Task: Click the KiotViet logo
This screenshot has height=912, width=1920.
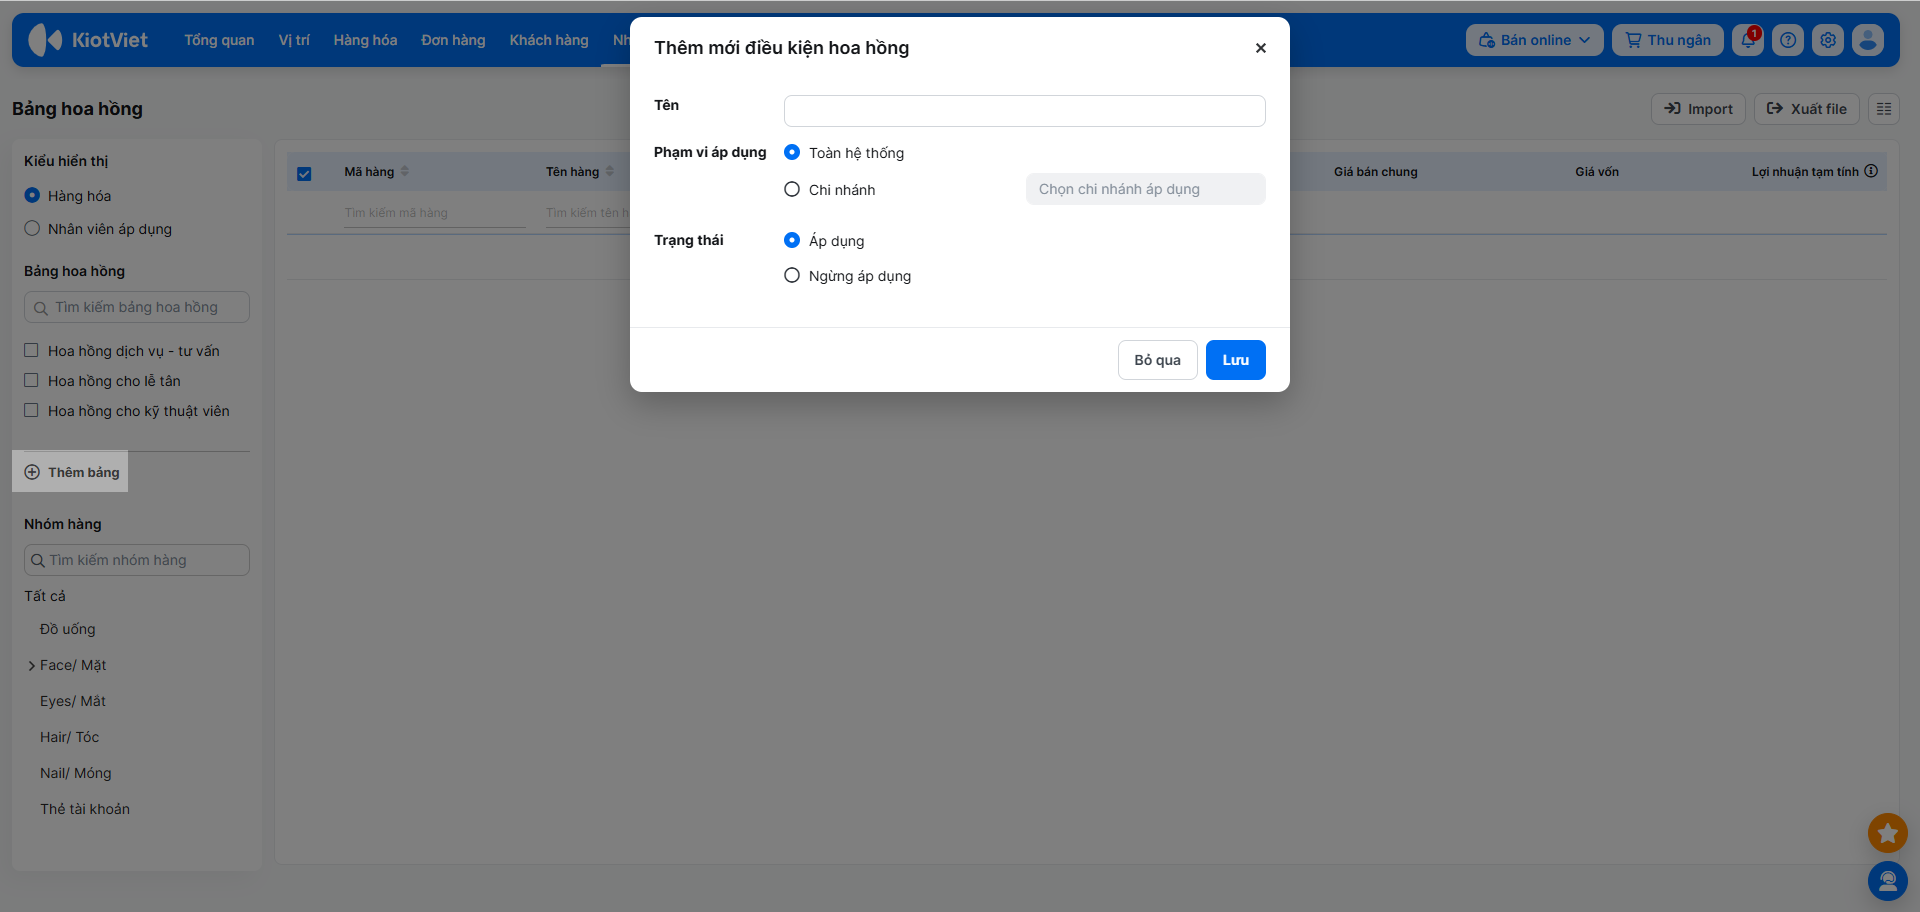Action: (88, 40)
